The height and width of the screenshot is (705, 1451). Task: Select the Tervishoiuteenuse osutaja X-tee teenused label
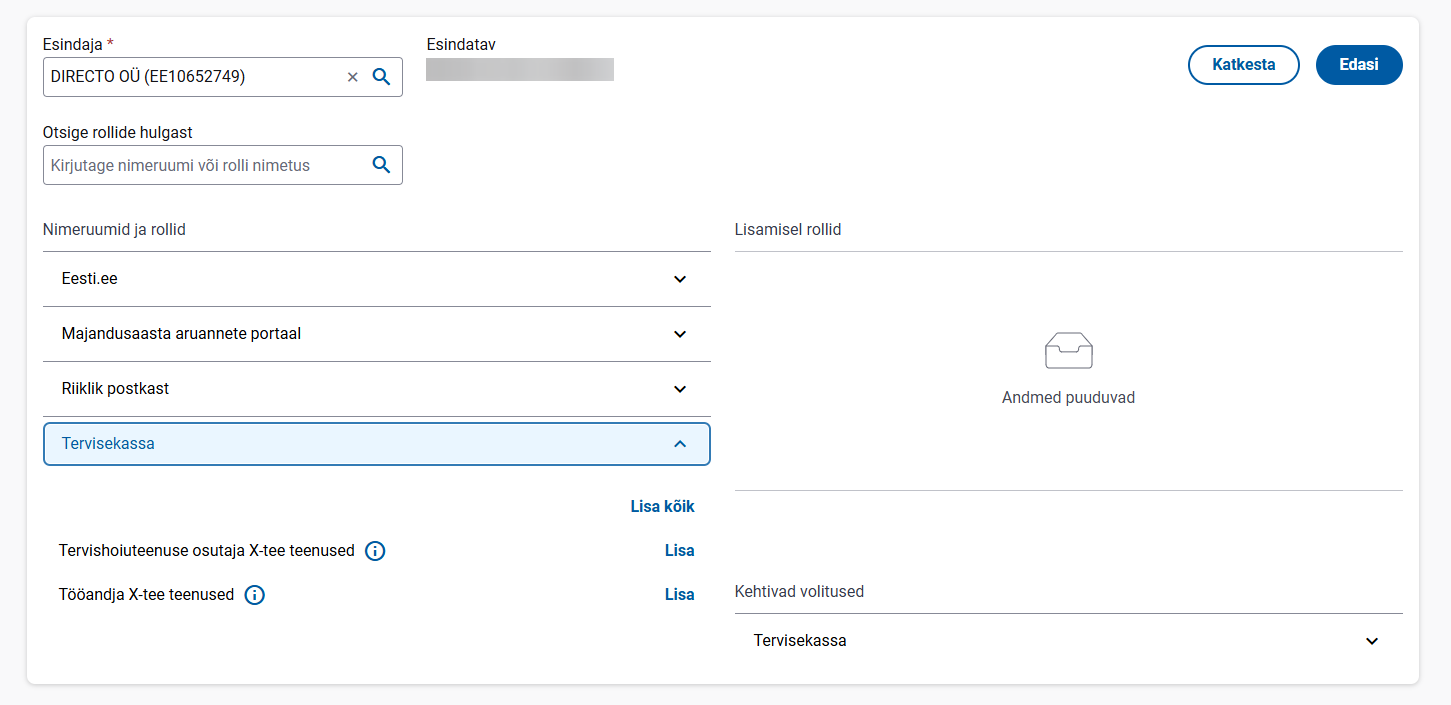(x=207, y=551)
